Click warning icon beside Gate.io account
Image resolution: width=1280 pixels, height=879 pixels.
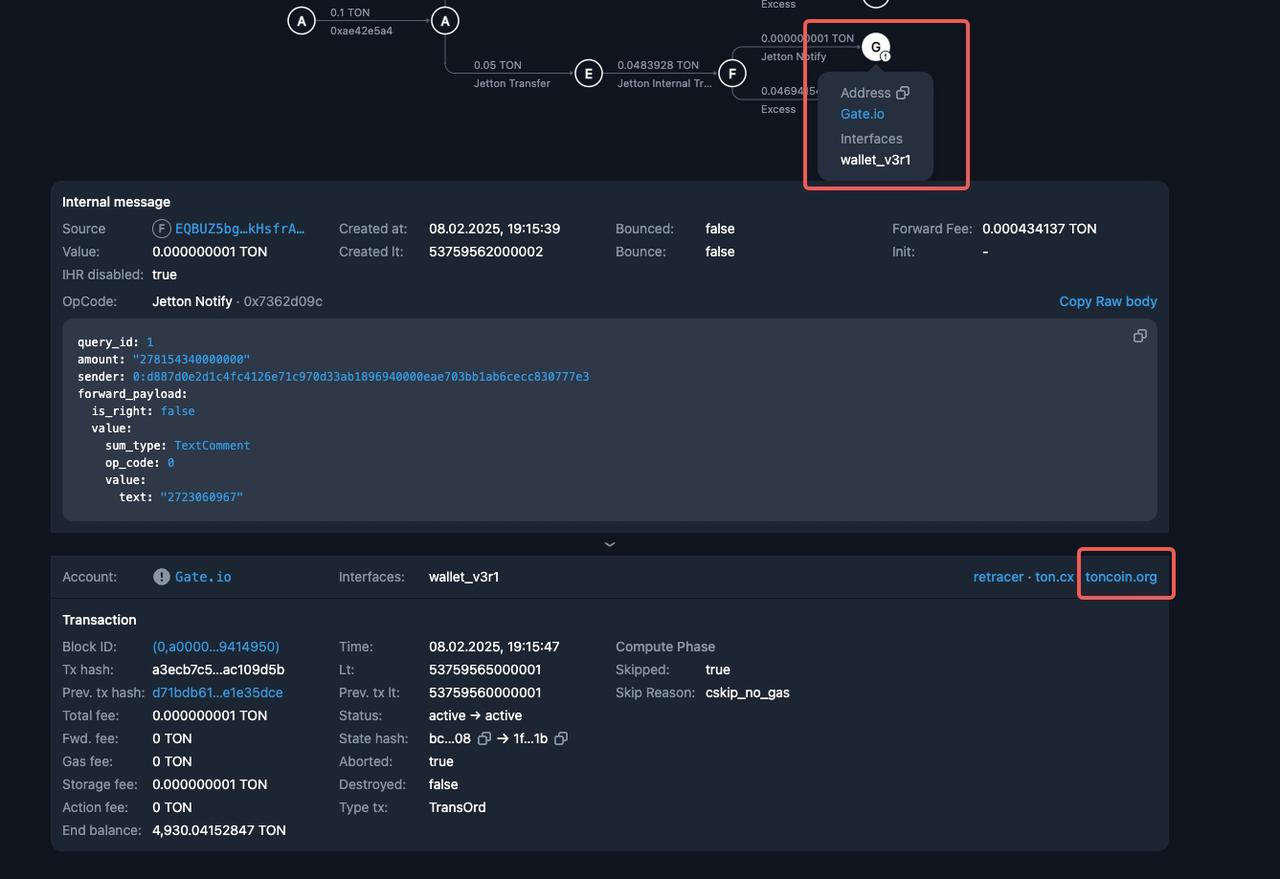click(x=161, y=577)
